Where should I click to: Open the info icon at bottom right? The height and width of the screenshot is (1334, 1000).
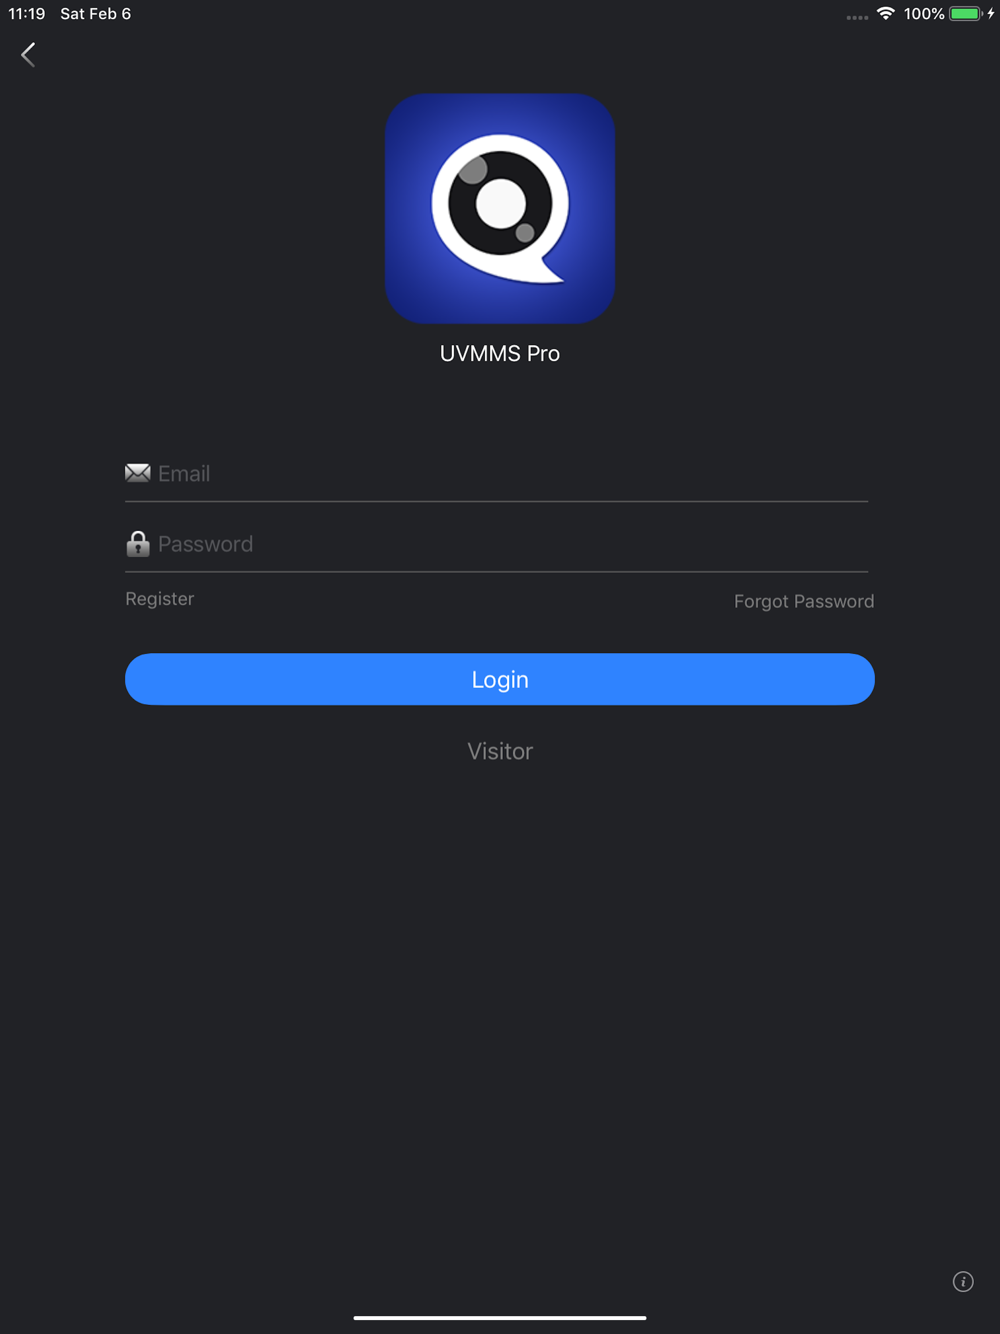963,1282
